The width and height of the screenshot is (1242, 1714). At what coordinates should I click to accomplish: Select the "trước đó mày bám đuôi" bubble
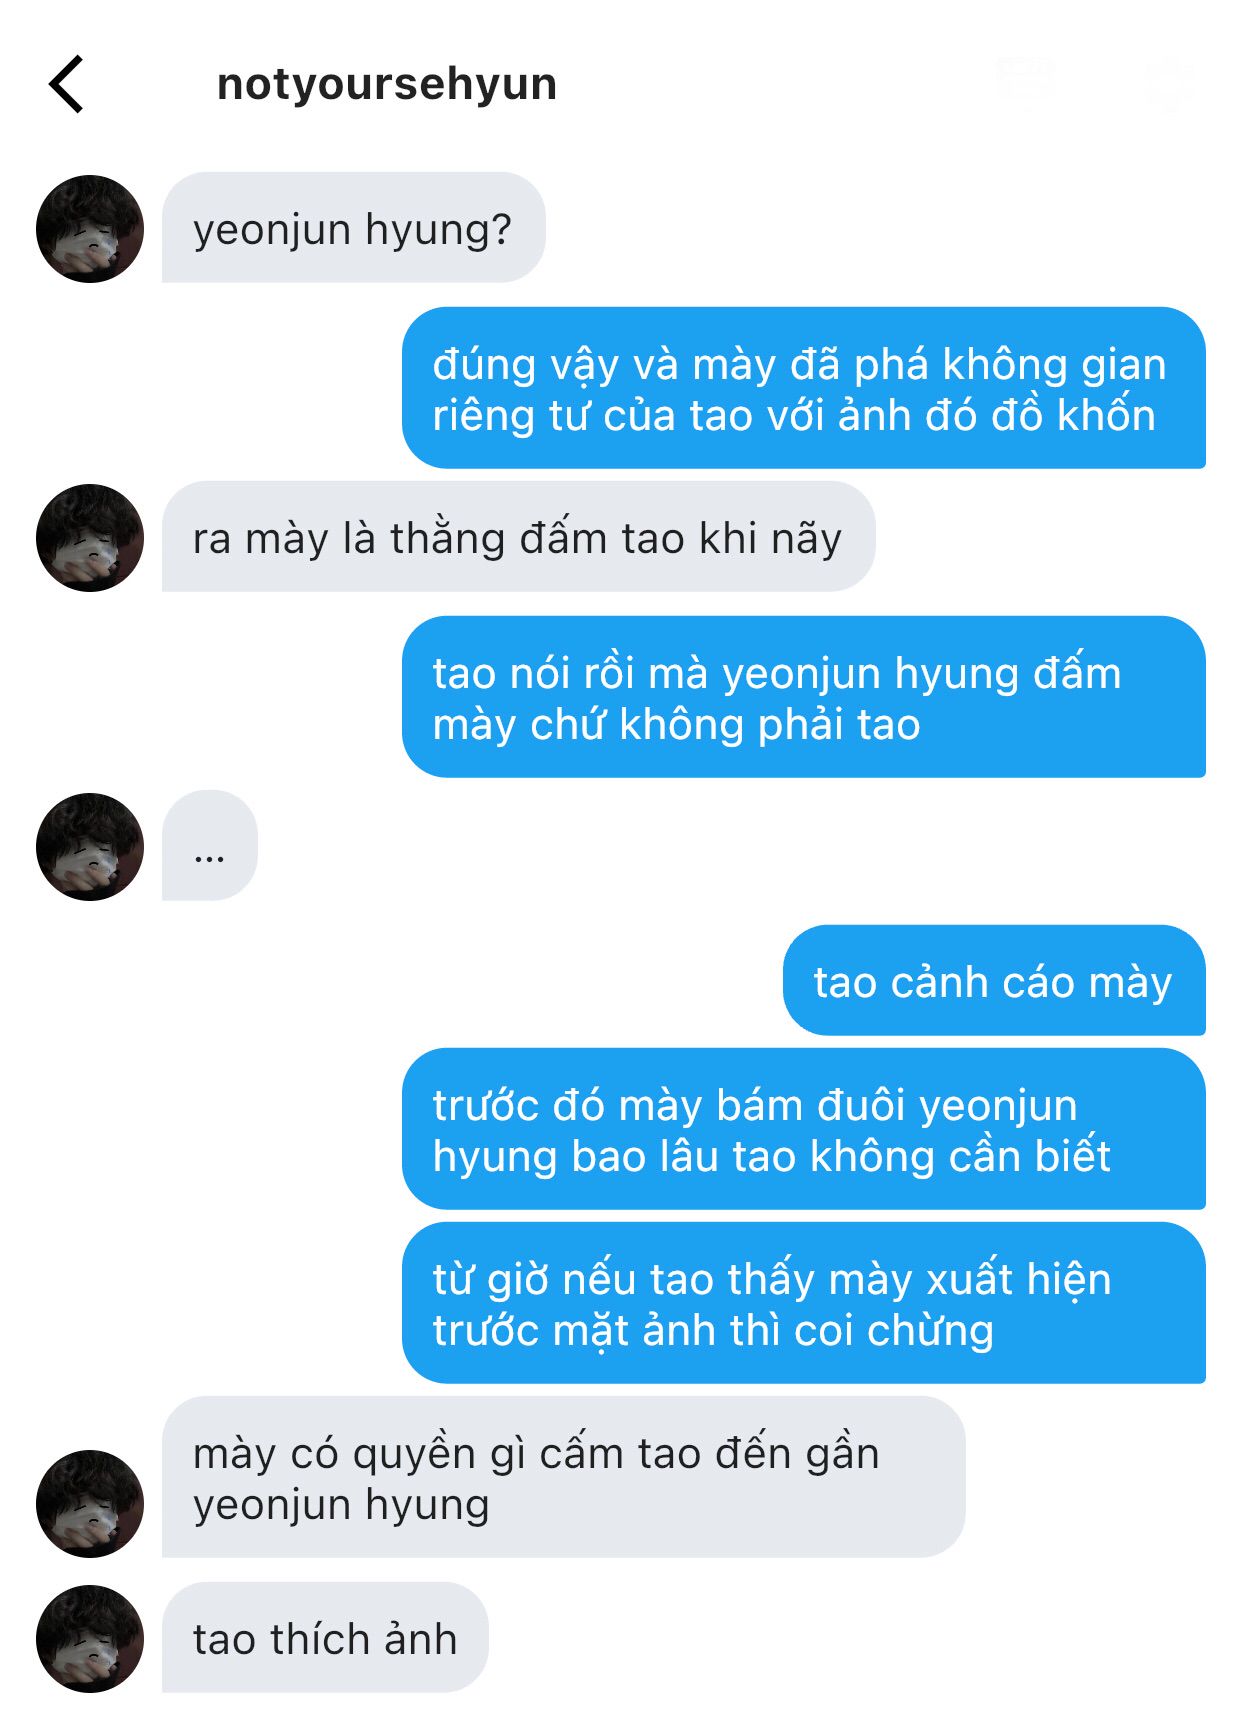coord(804,1129)
